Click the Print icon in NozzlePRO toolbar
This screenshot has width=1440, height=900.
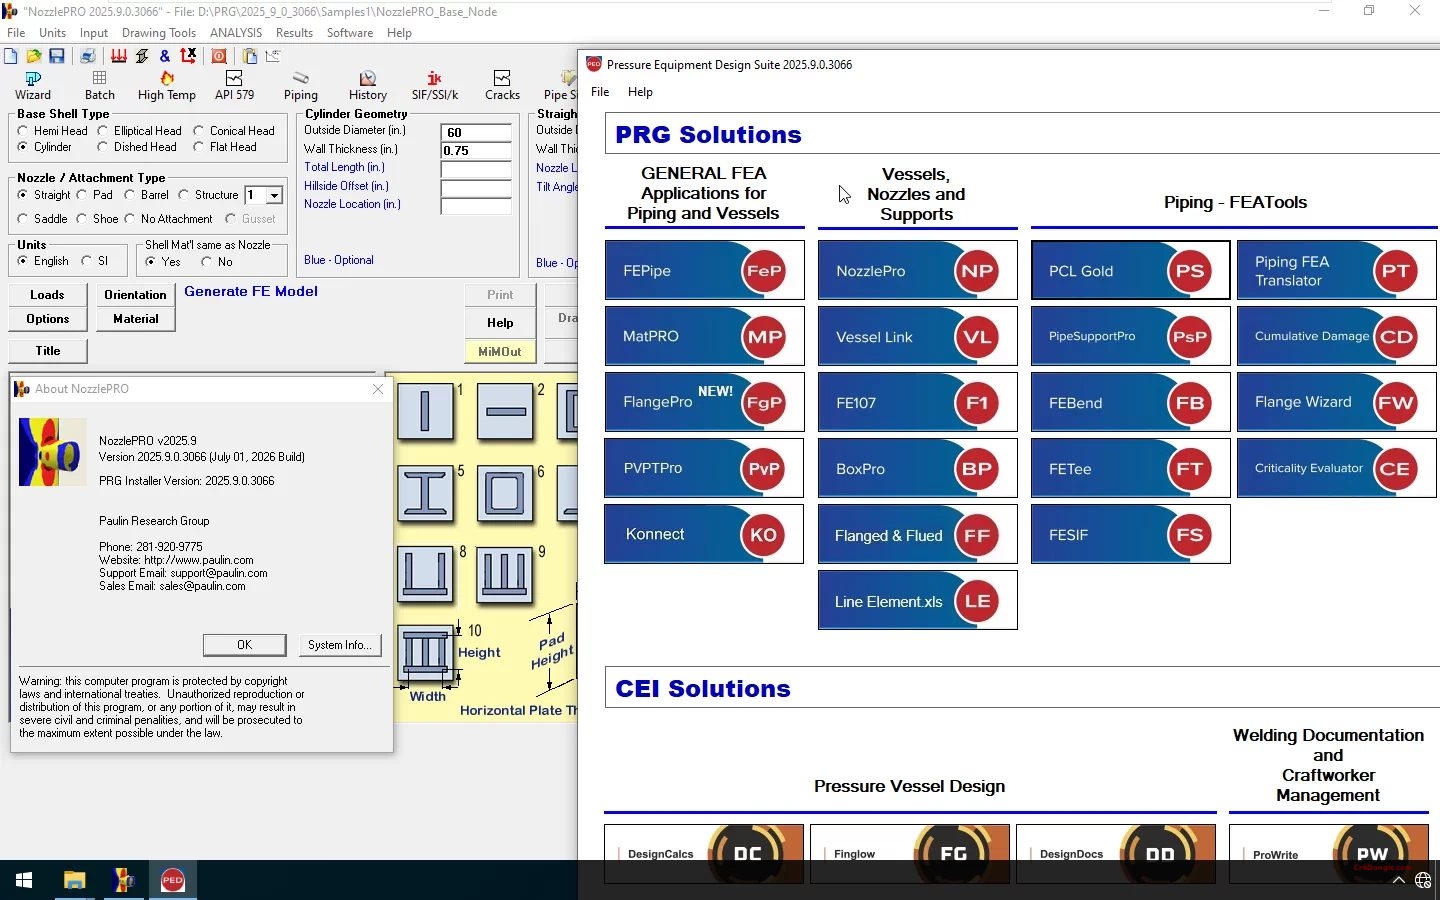pyautogui.click(x=88, y=56)
